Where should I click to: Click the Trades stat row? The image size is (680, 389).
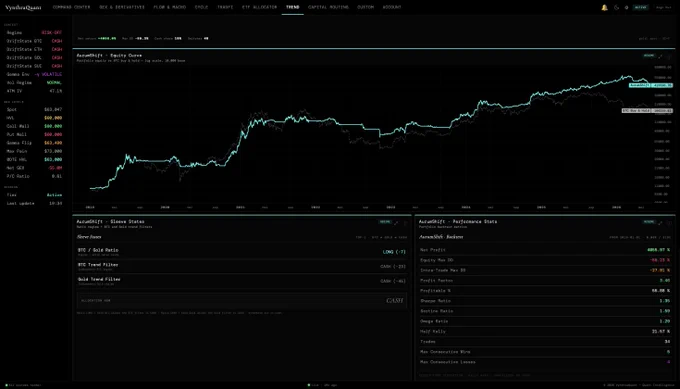545,342
